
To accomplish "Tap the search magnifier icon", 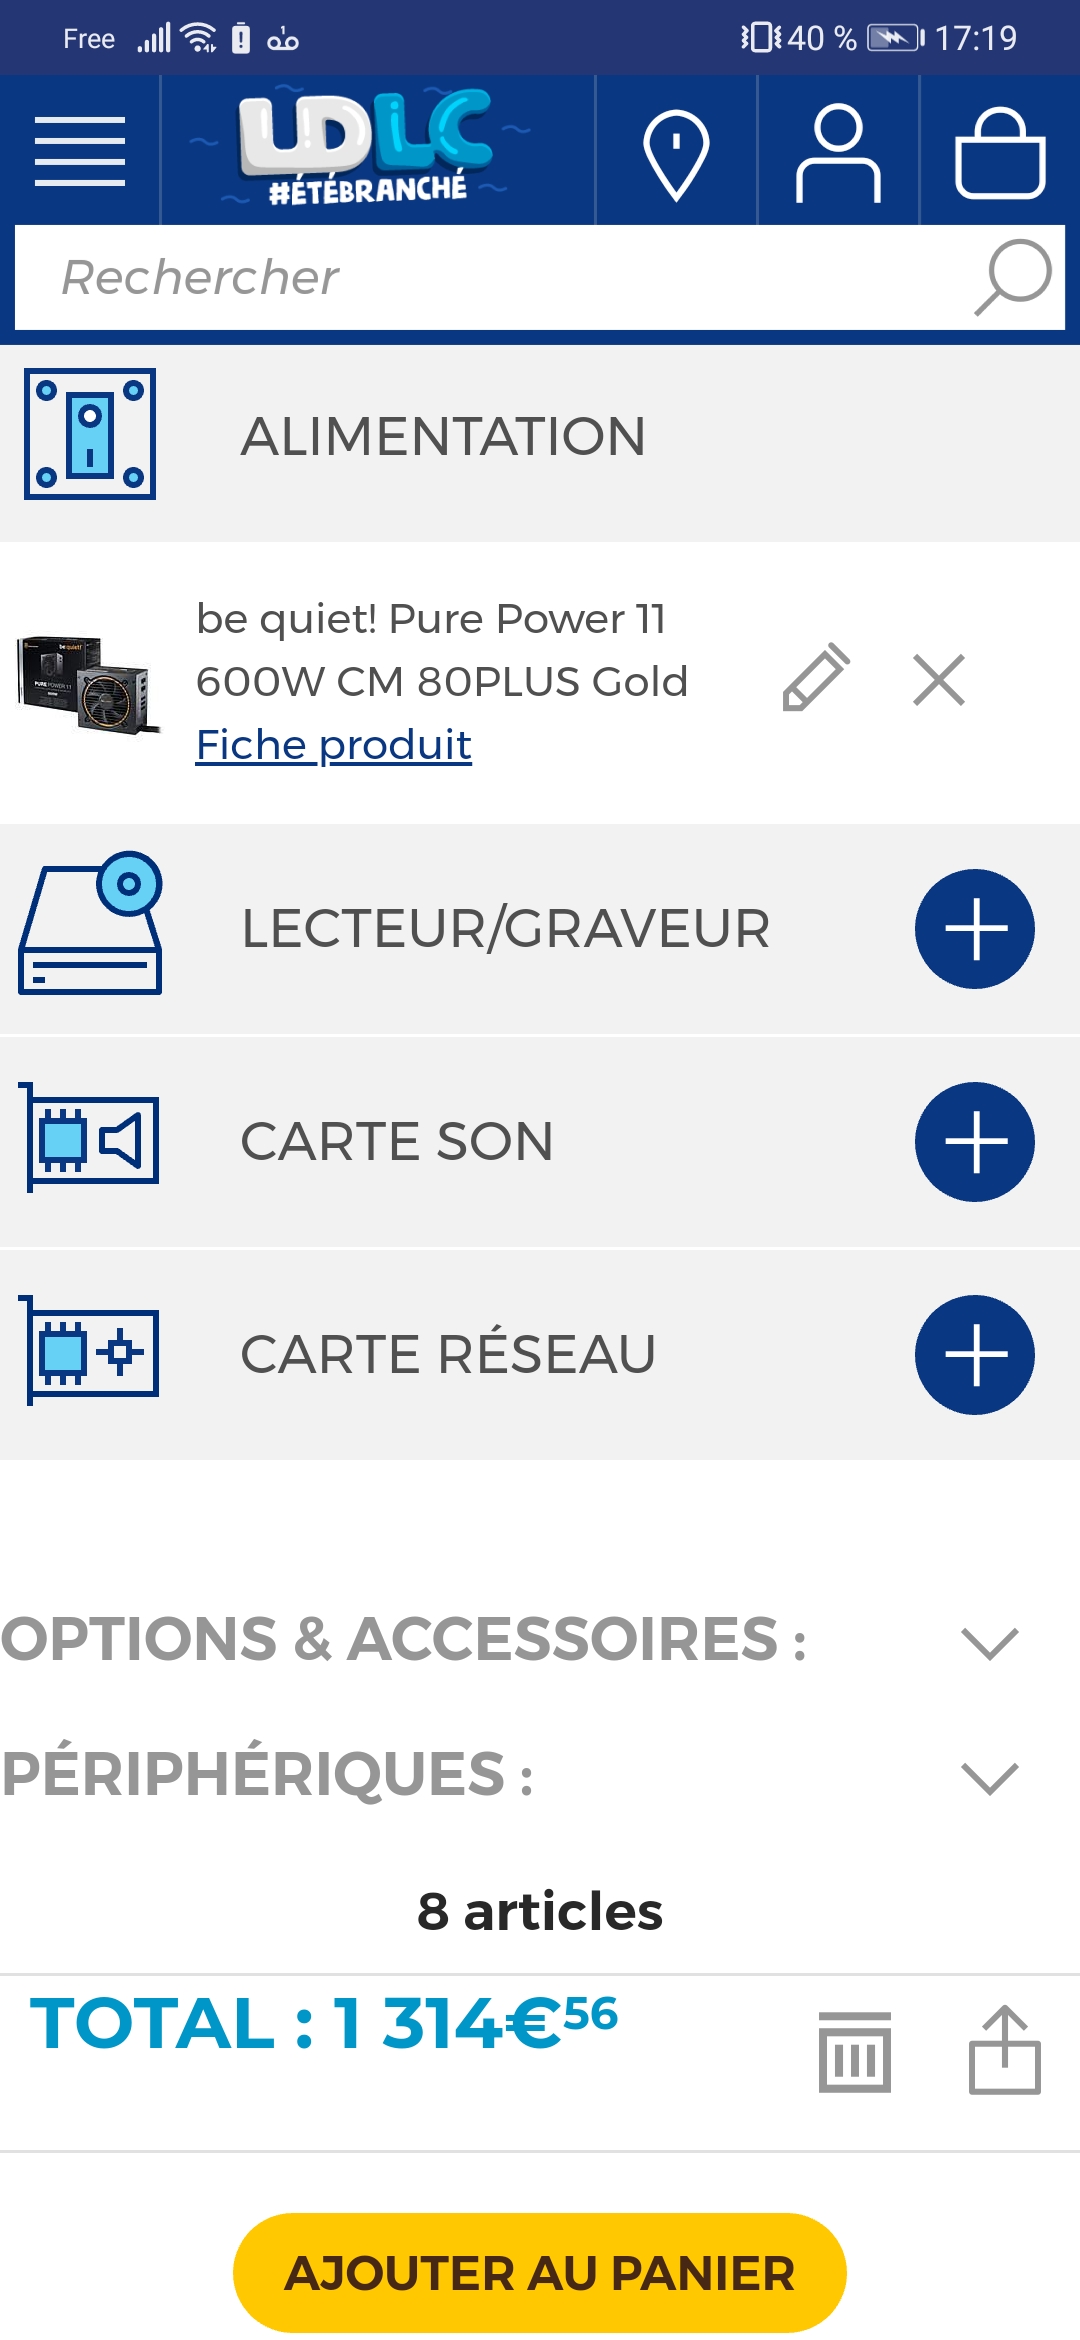I will 1012,277.
